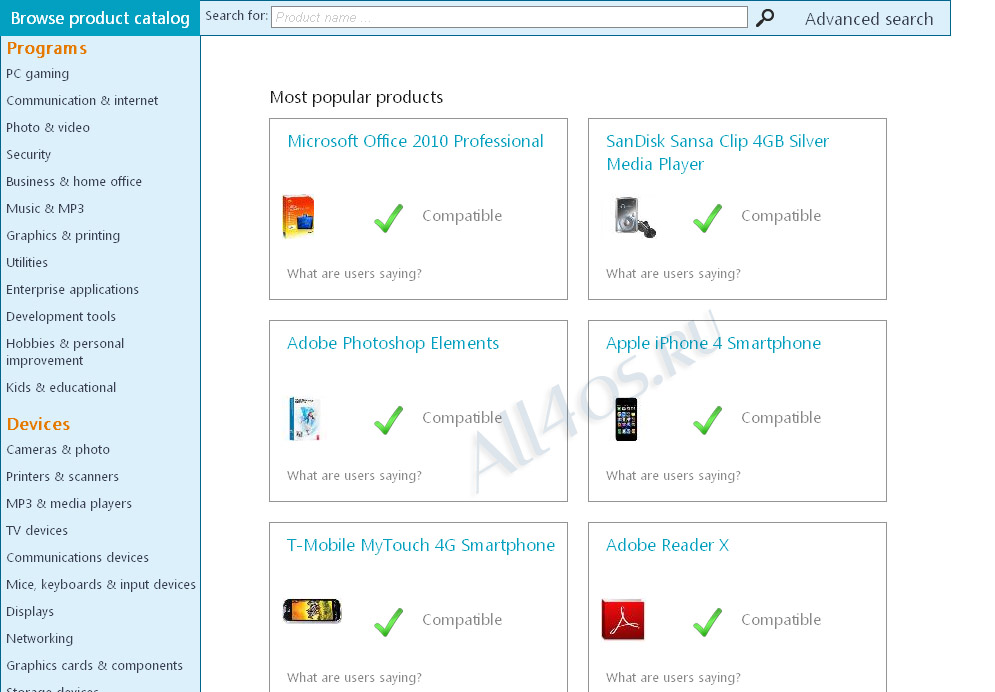Open the T-Mobile MyTouch 4G Smartphone link

click(x=421, y=545)
